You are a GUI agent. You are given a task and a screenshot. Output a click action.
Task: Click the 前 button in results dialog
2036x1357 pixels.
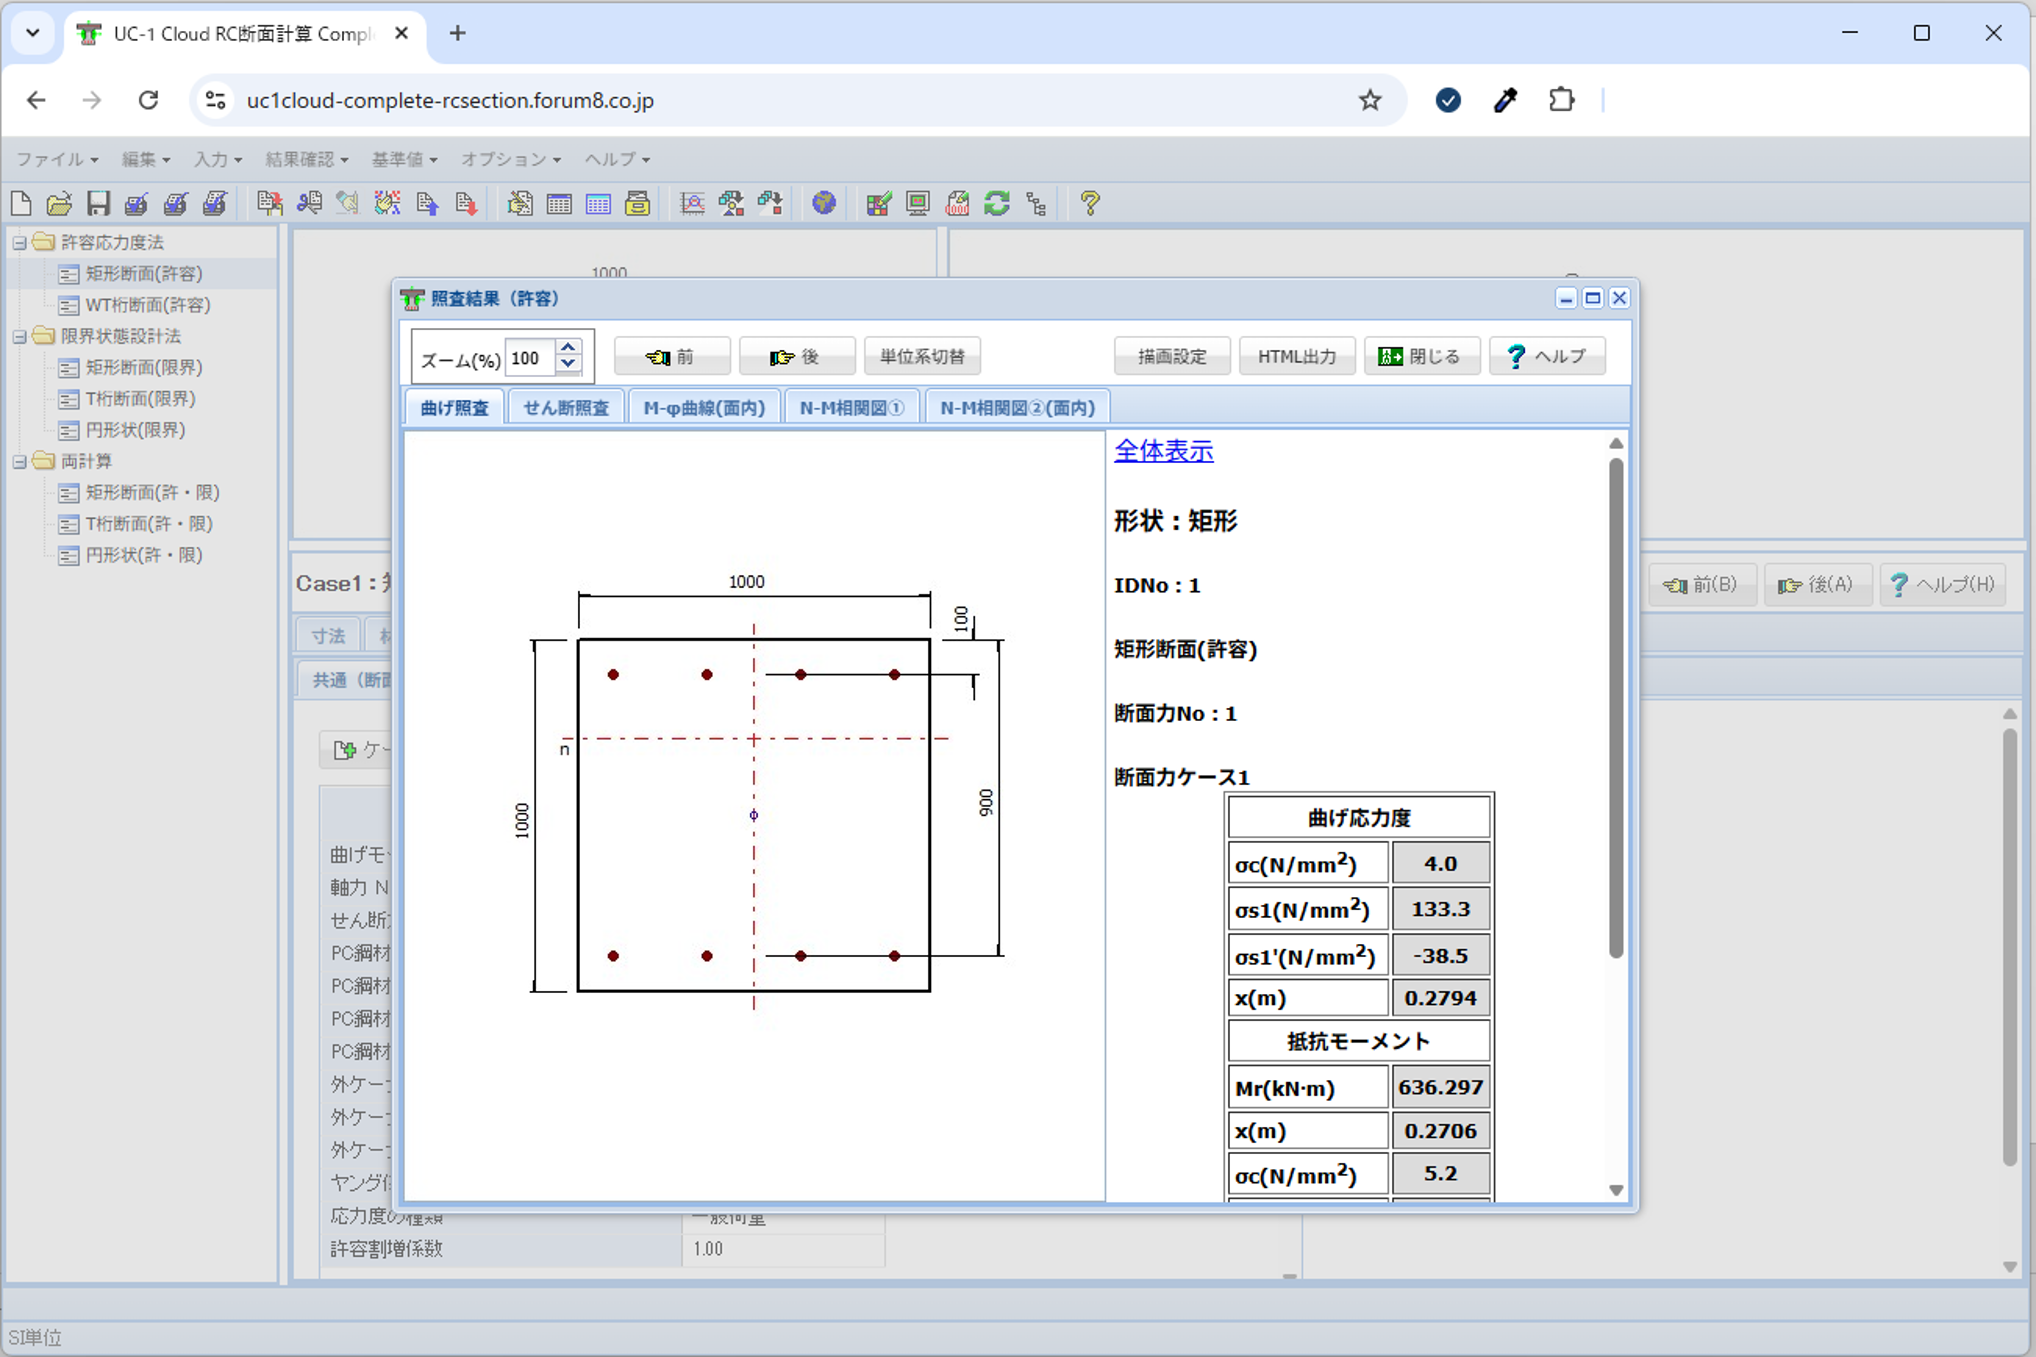672,357
